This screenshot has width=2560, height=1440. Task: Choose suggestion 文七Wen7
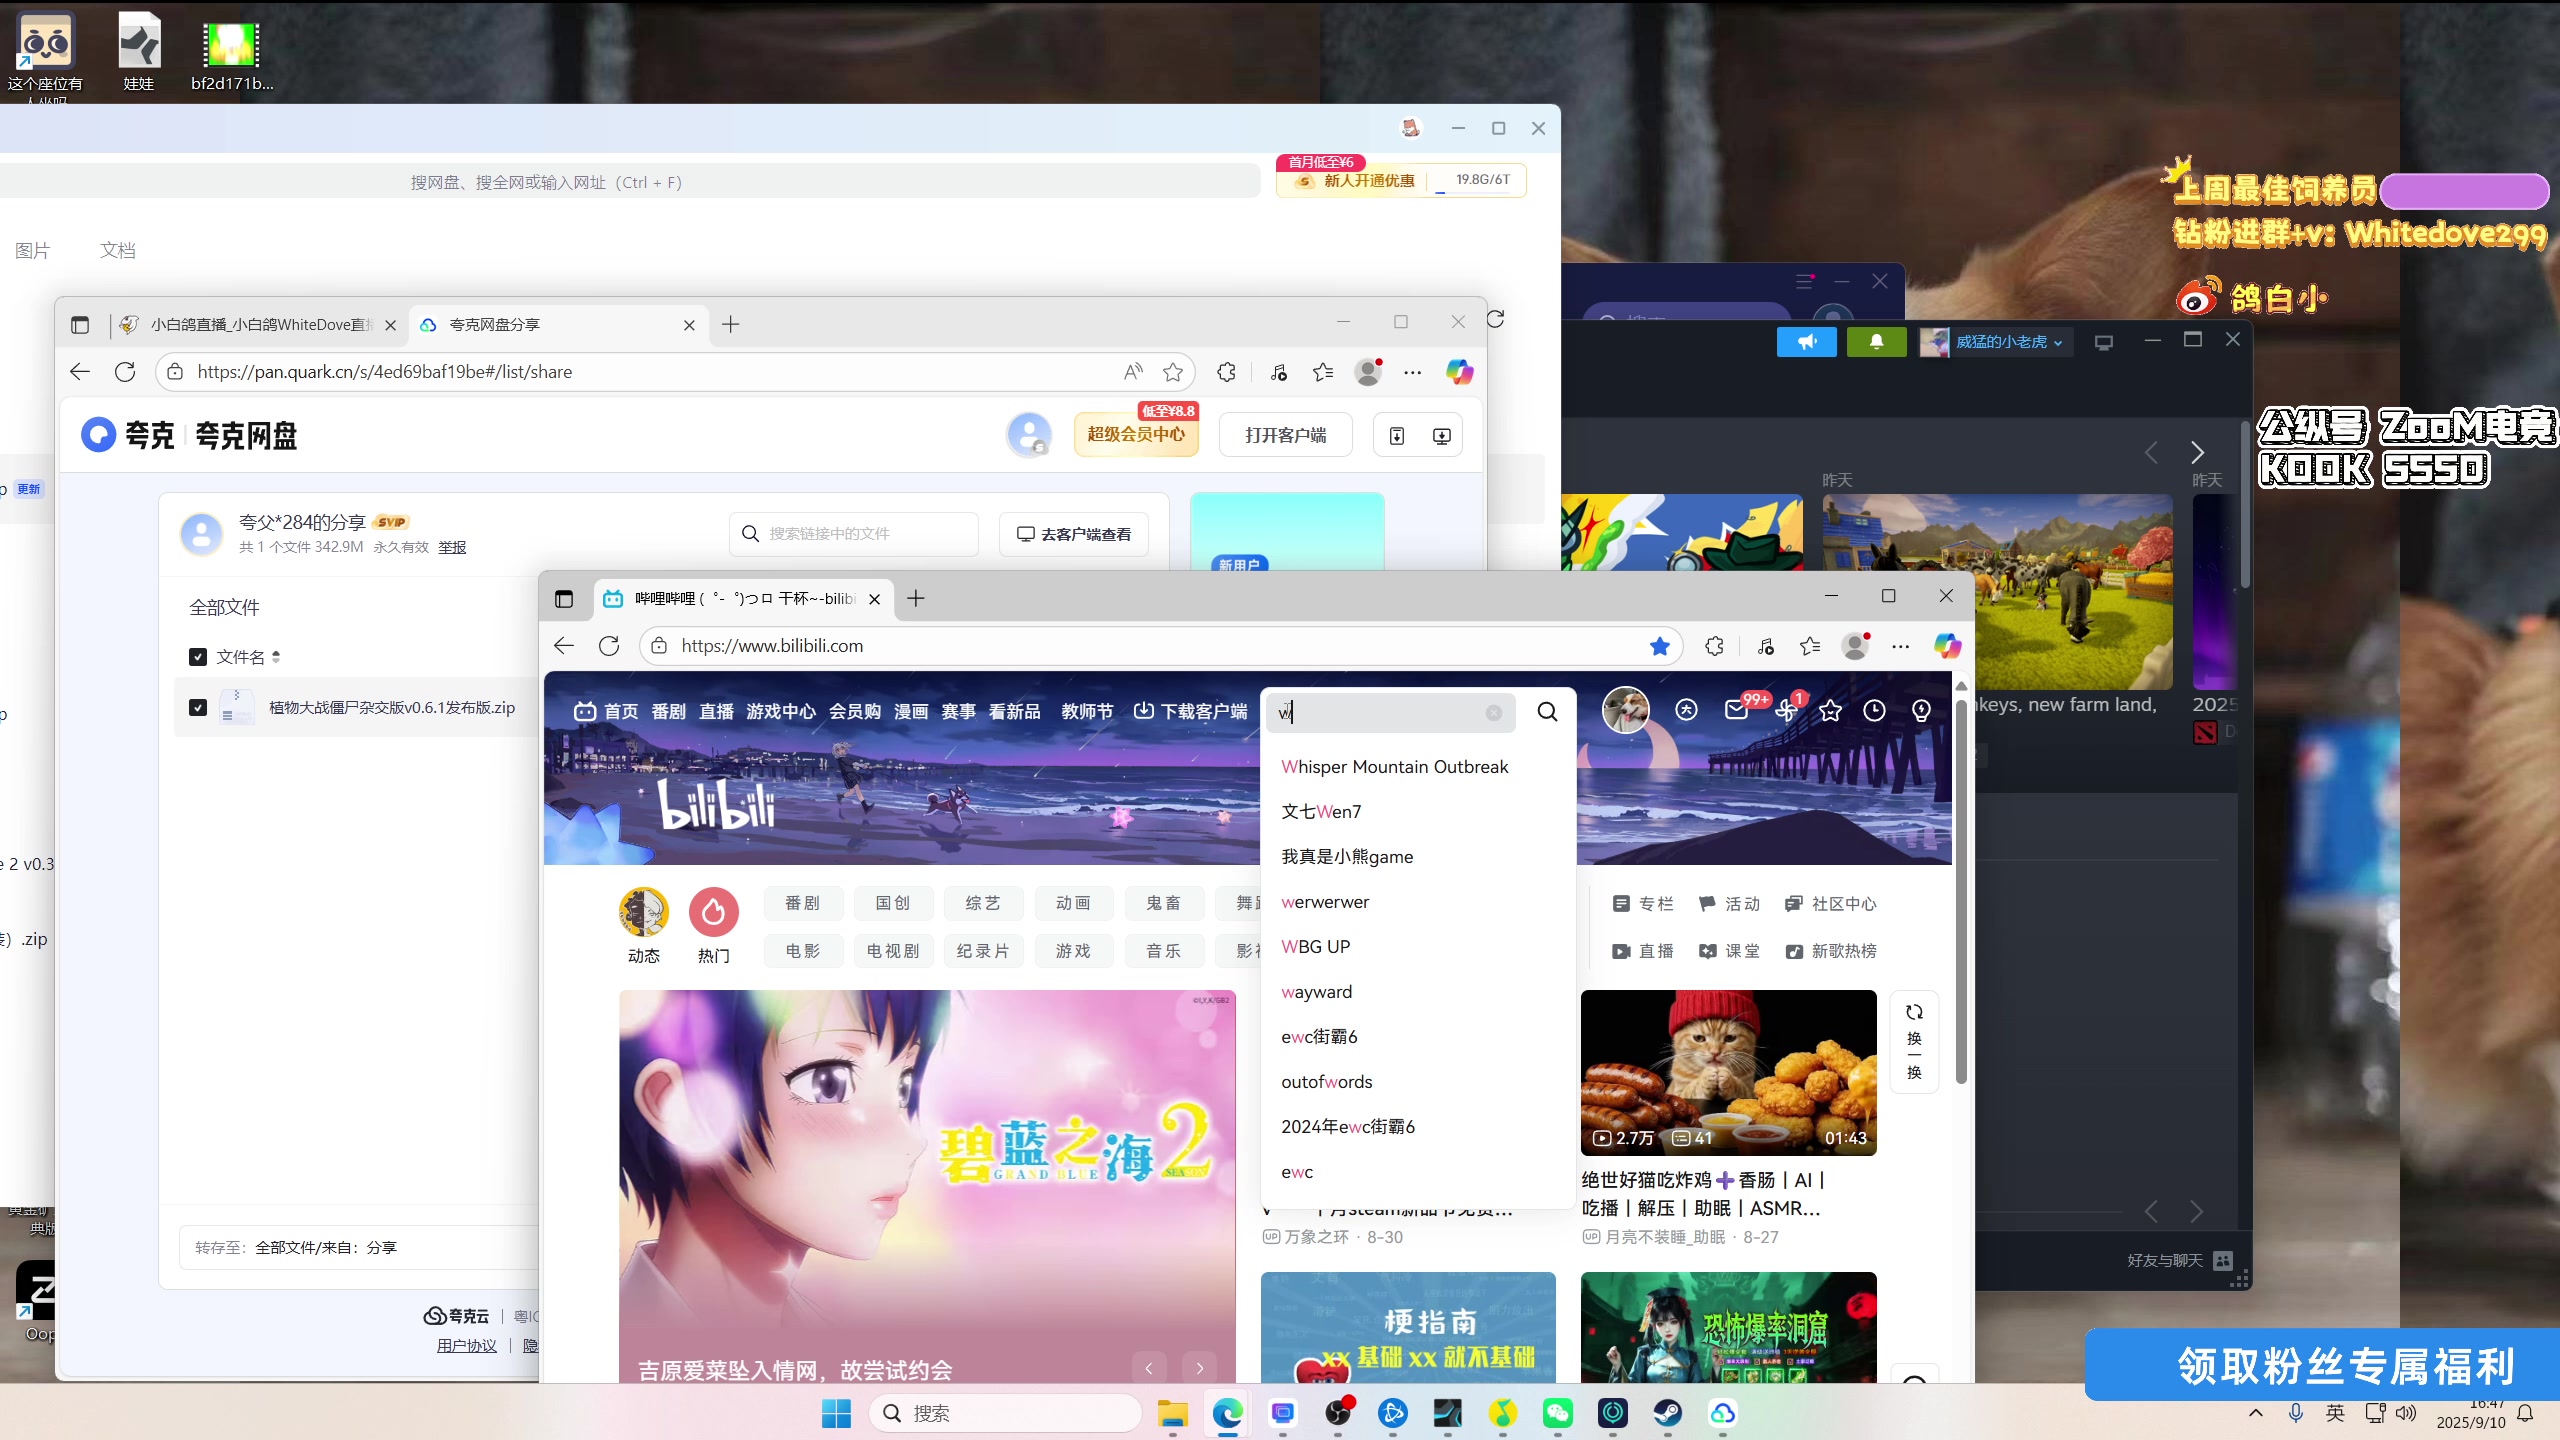point(1321,812)
